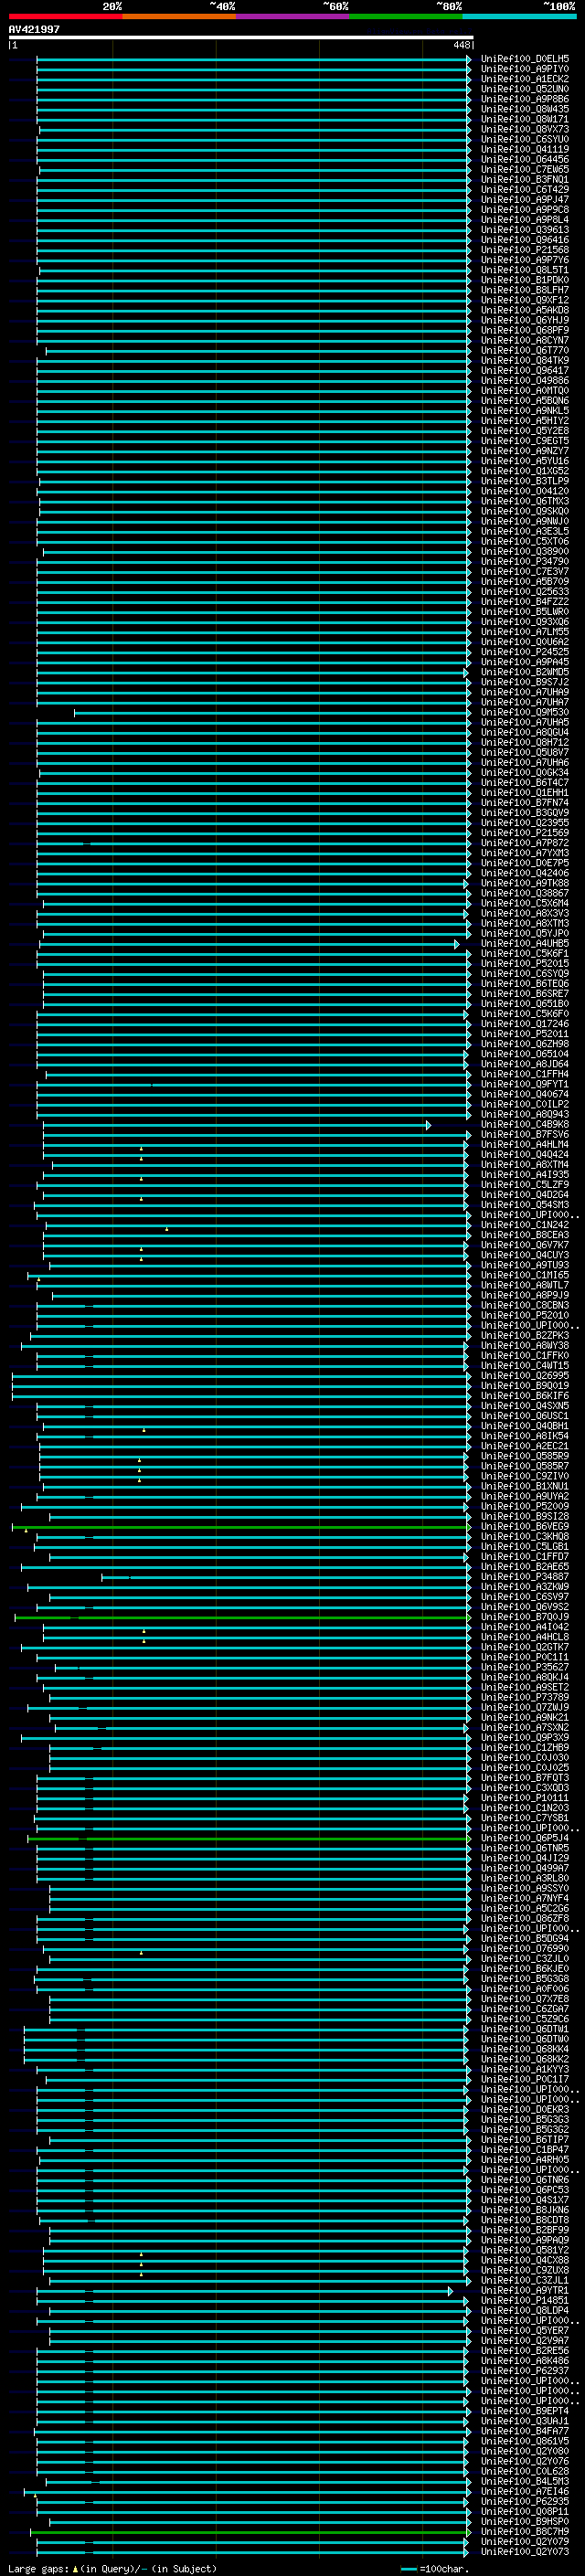Select the UniRef100_O65104 label

click(525, 1054)
